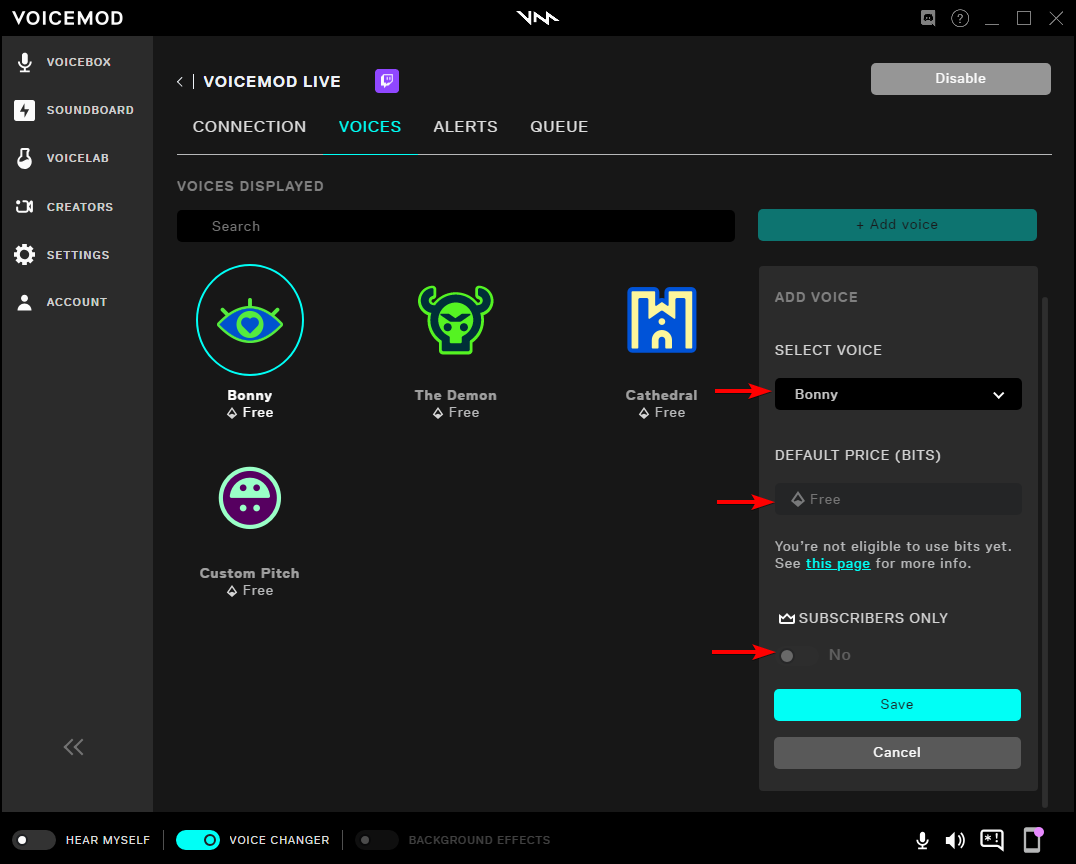Viewport: 1076px width, 864px height.
Task: Click the Twitch integration icon
Action: click(387, 81)
